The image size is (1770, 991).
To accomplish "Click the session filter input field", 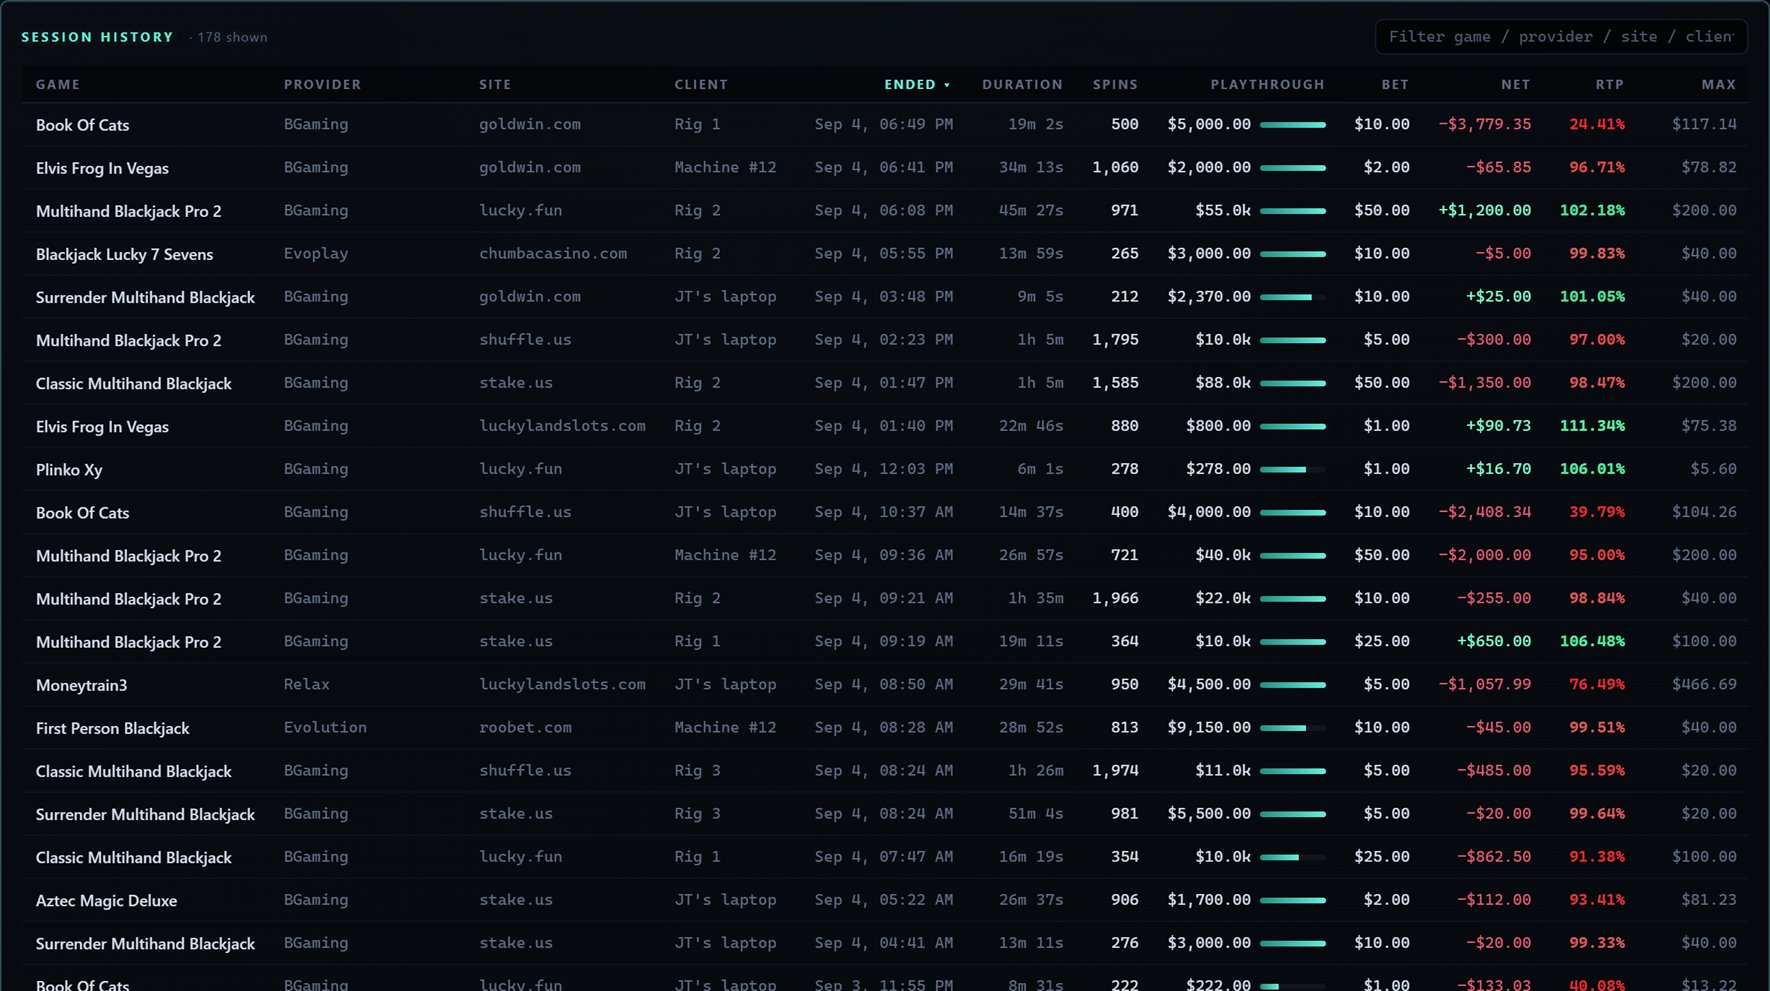I will [x=1561, y=37].
